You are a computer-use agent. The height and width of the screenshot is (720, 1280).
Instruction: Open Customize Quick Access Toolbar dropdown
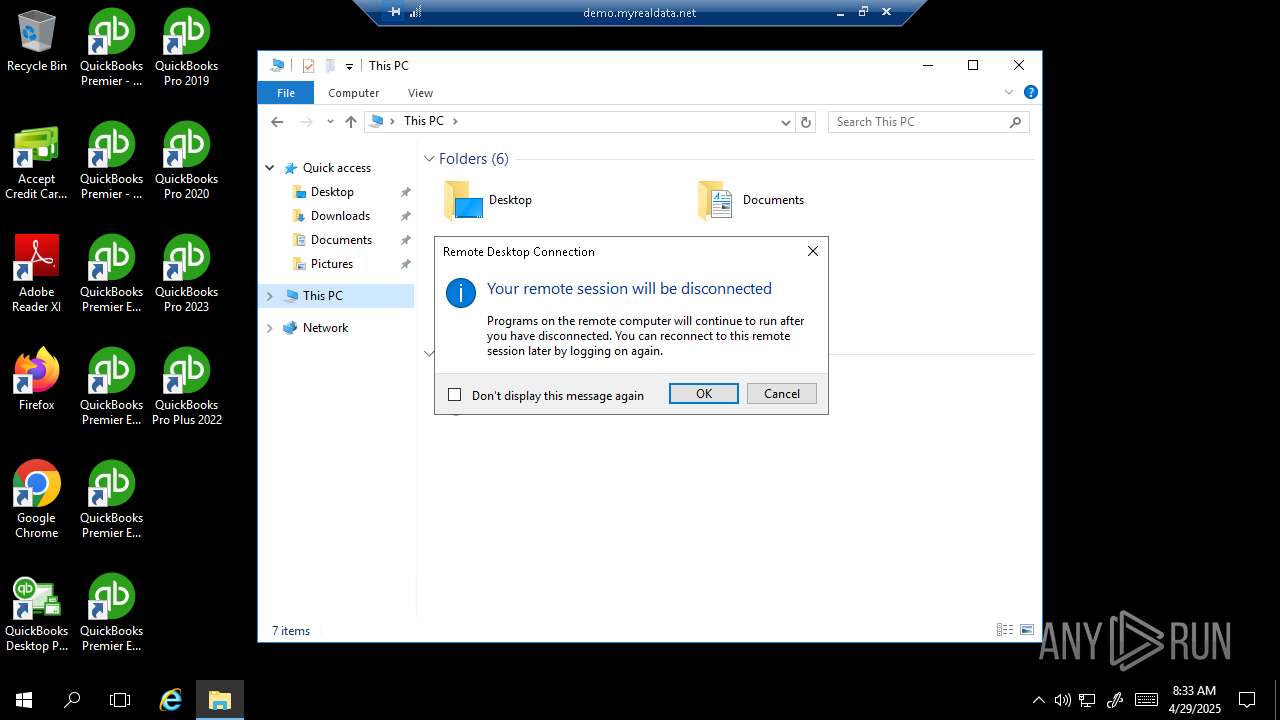tap(349, 67)
